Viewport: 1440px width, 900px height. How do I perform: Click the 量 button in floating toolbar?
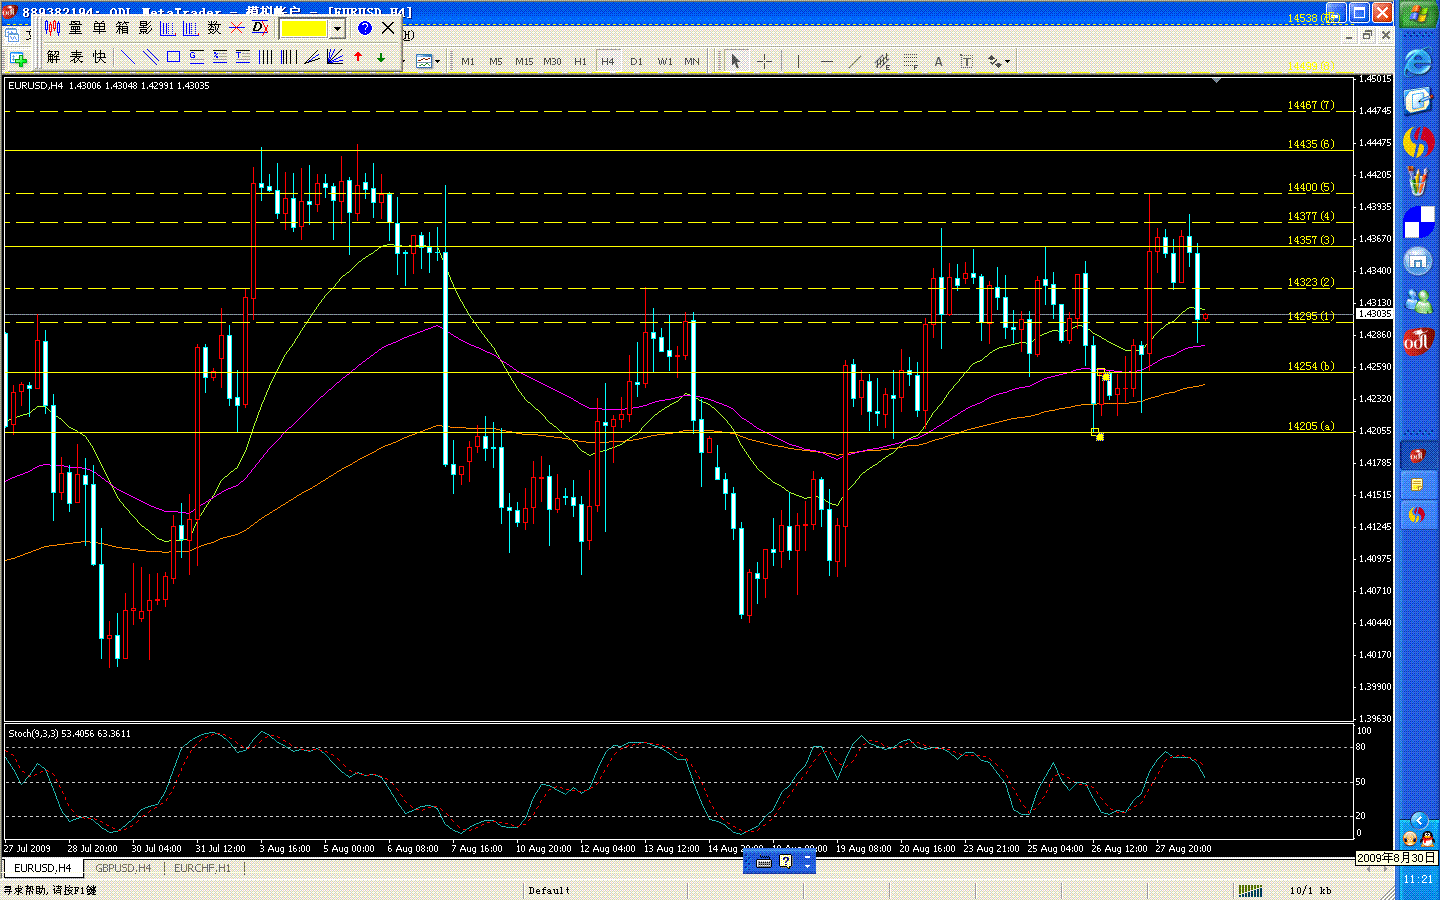[76, 28]
